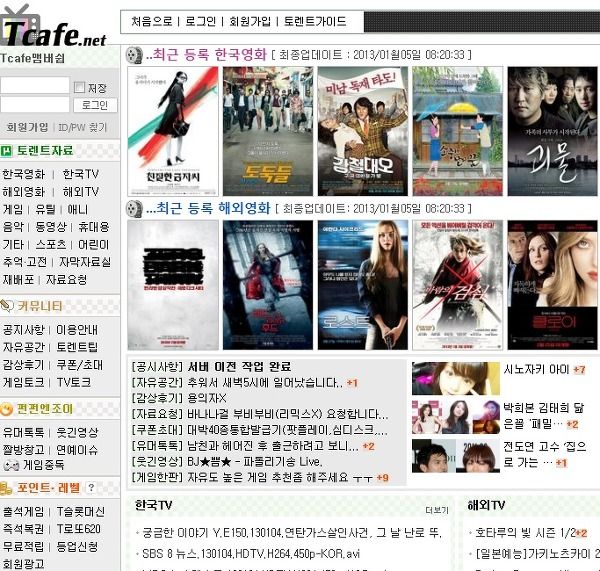Click the 시노자키 아이 thumbnail image
Viewport: 600px width, 571px height.
click(x=456, y=378)
